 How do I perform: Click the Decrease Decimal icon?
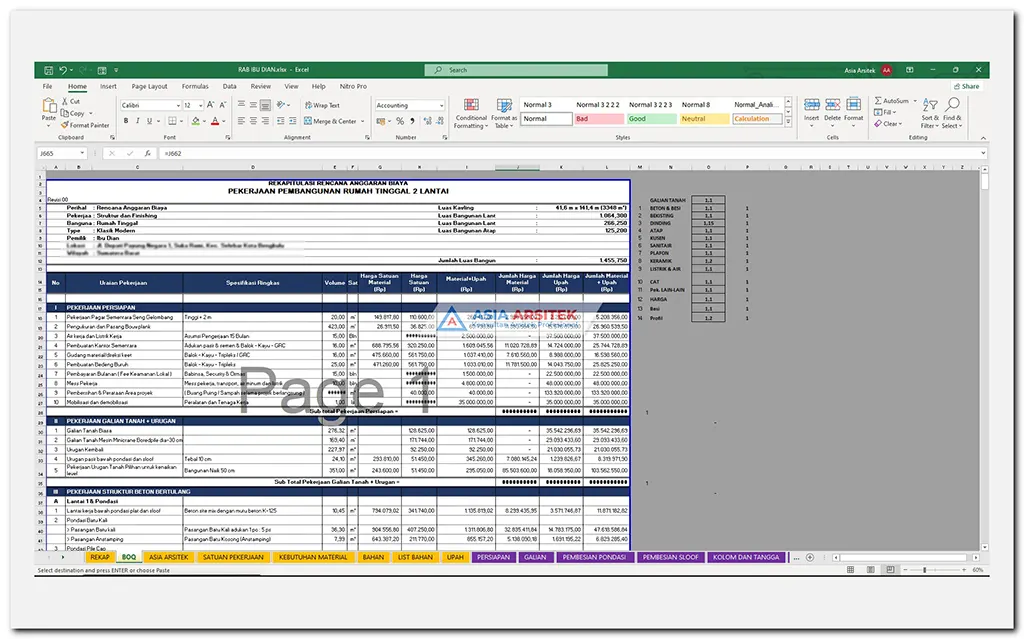point(440,121)
